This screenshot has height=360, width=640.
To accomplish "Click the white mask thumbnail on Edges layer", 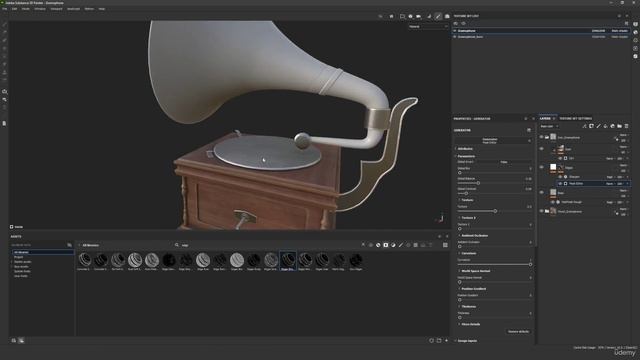I will pos(553,167).
